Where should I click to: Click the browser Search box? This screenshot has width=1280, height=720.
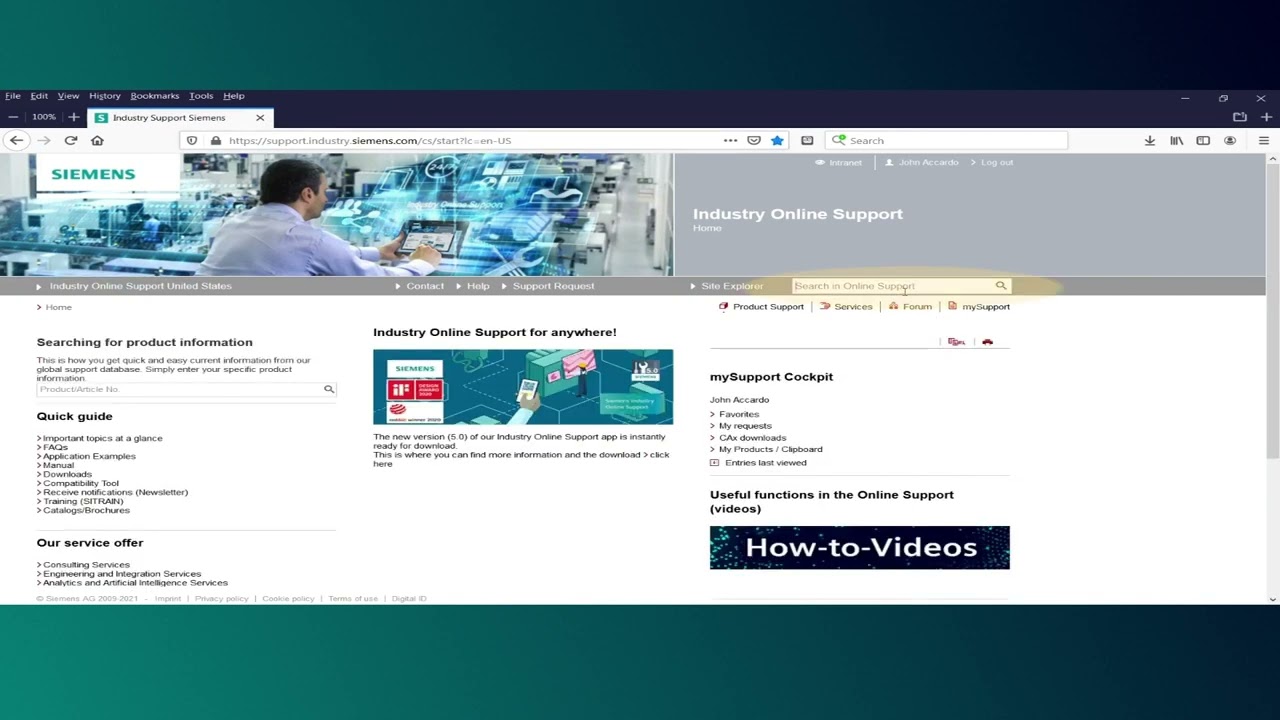point(946,141)
